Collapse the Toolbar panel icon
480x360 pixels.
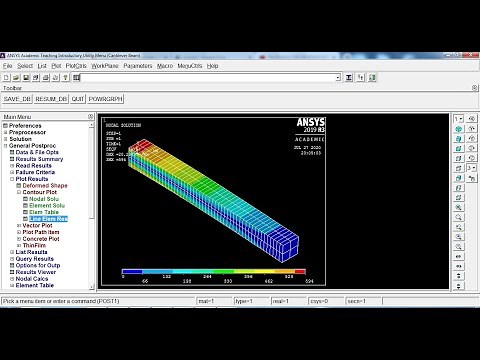coord(475,88)
